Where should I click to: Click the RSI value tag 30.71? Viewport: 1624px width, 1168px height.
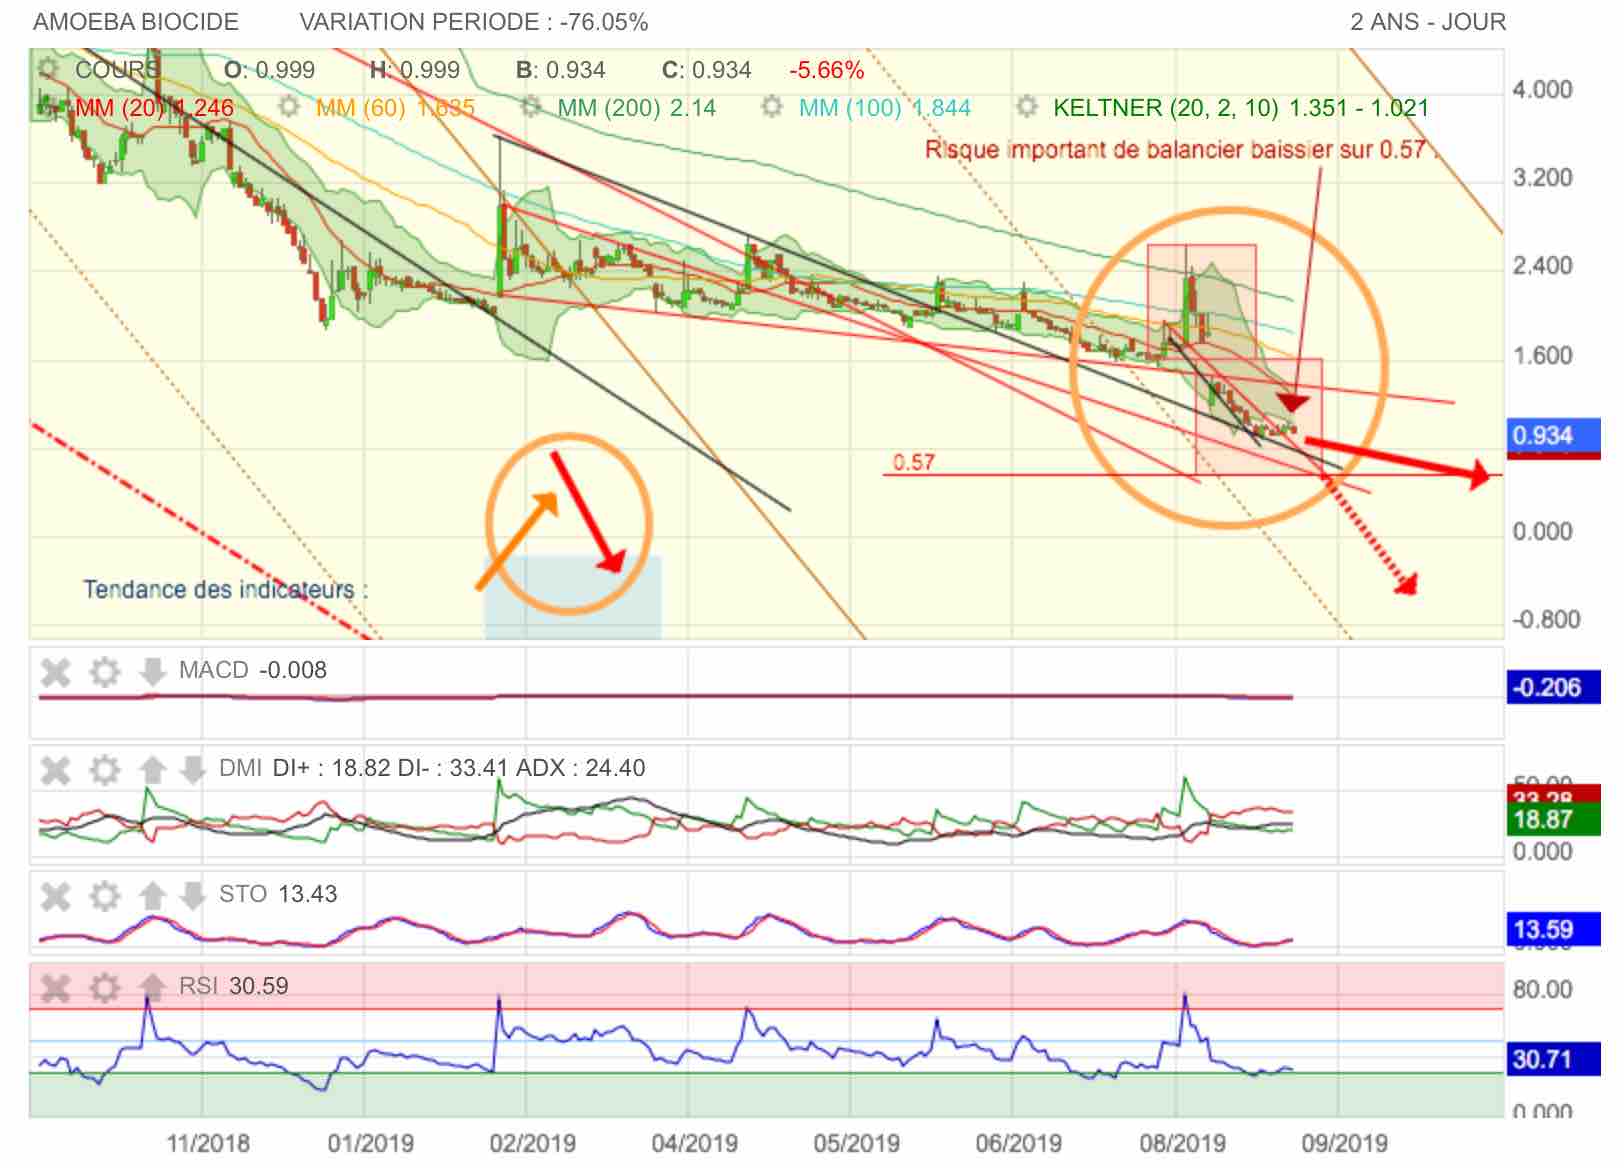(x=1554, y=1059)
